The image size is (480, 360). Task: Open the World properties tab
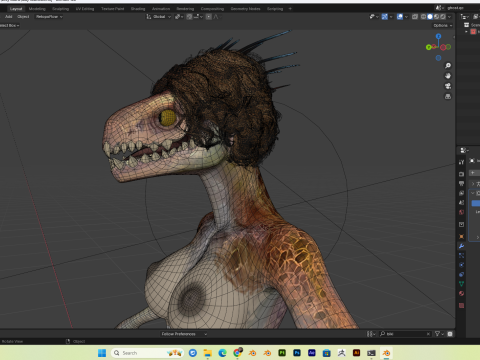461,212
